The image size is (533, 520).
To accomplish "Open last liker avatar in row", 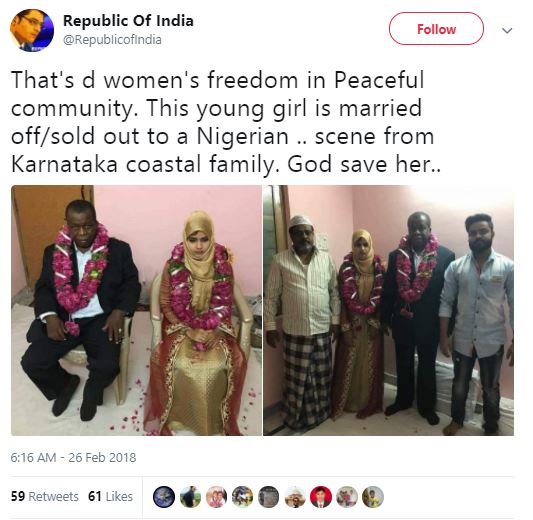I will pos(373,497).
